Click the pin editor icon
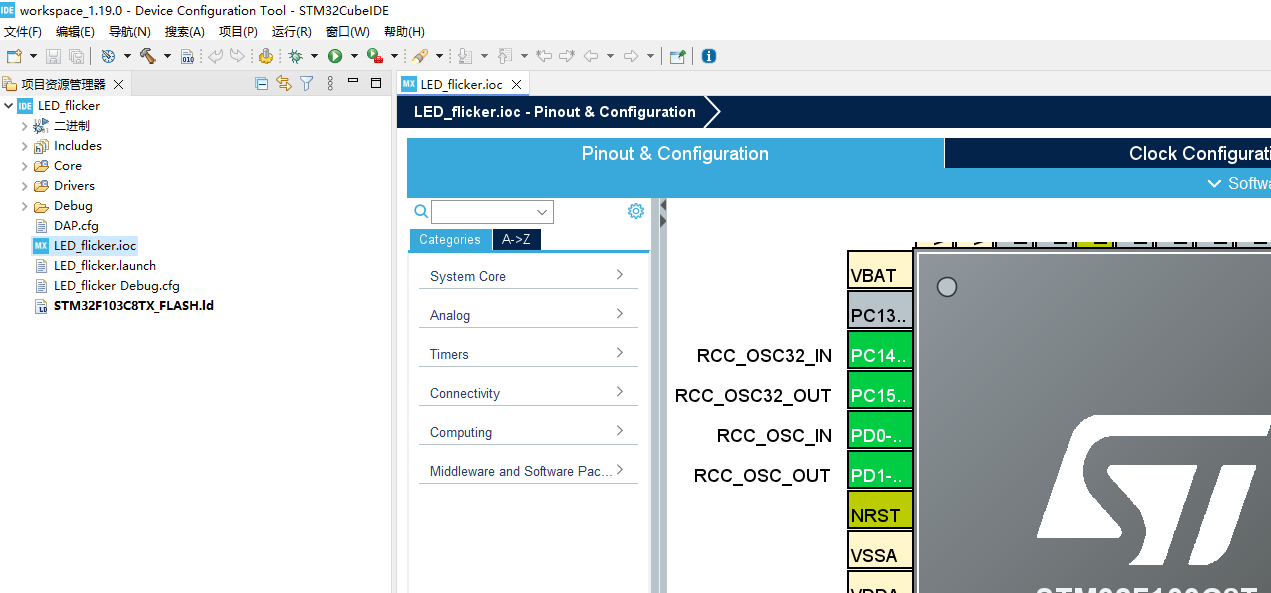The width and height of the screenshot is (1271, 593). coord(677,56)
